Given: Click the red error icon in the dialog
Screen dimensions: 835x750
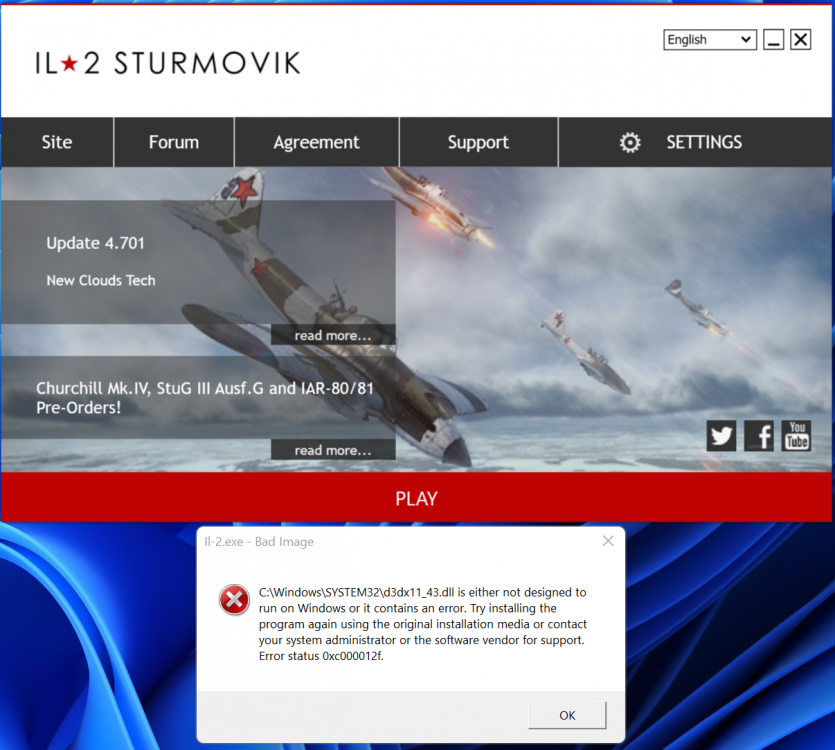Looking at the screenshot, I should [x=234, y=600].
